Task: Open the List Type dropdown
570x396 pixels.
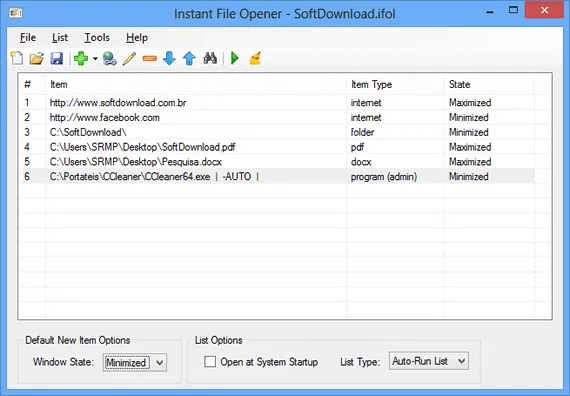Action: 429,361
